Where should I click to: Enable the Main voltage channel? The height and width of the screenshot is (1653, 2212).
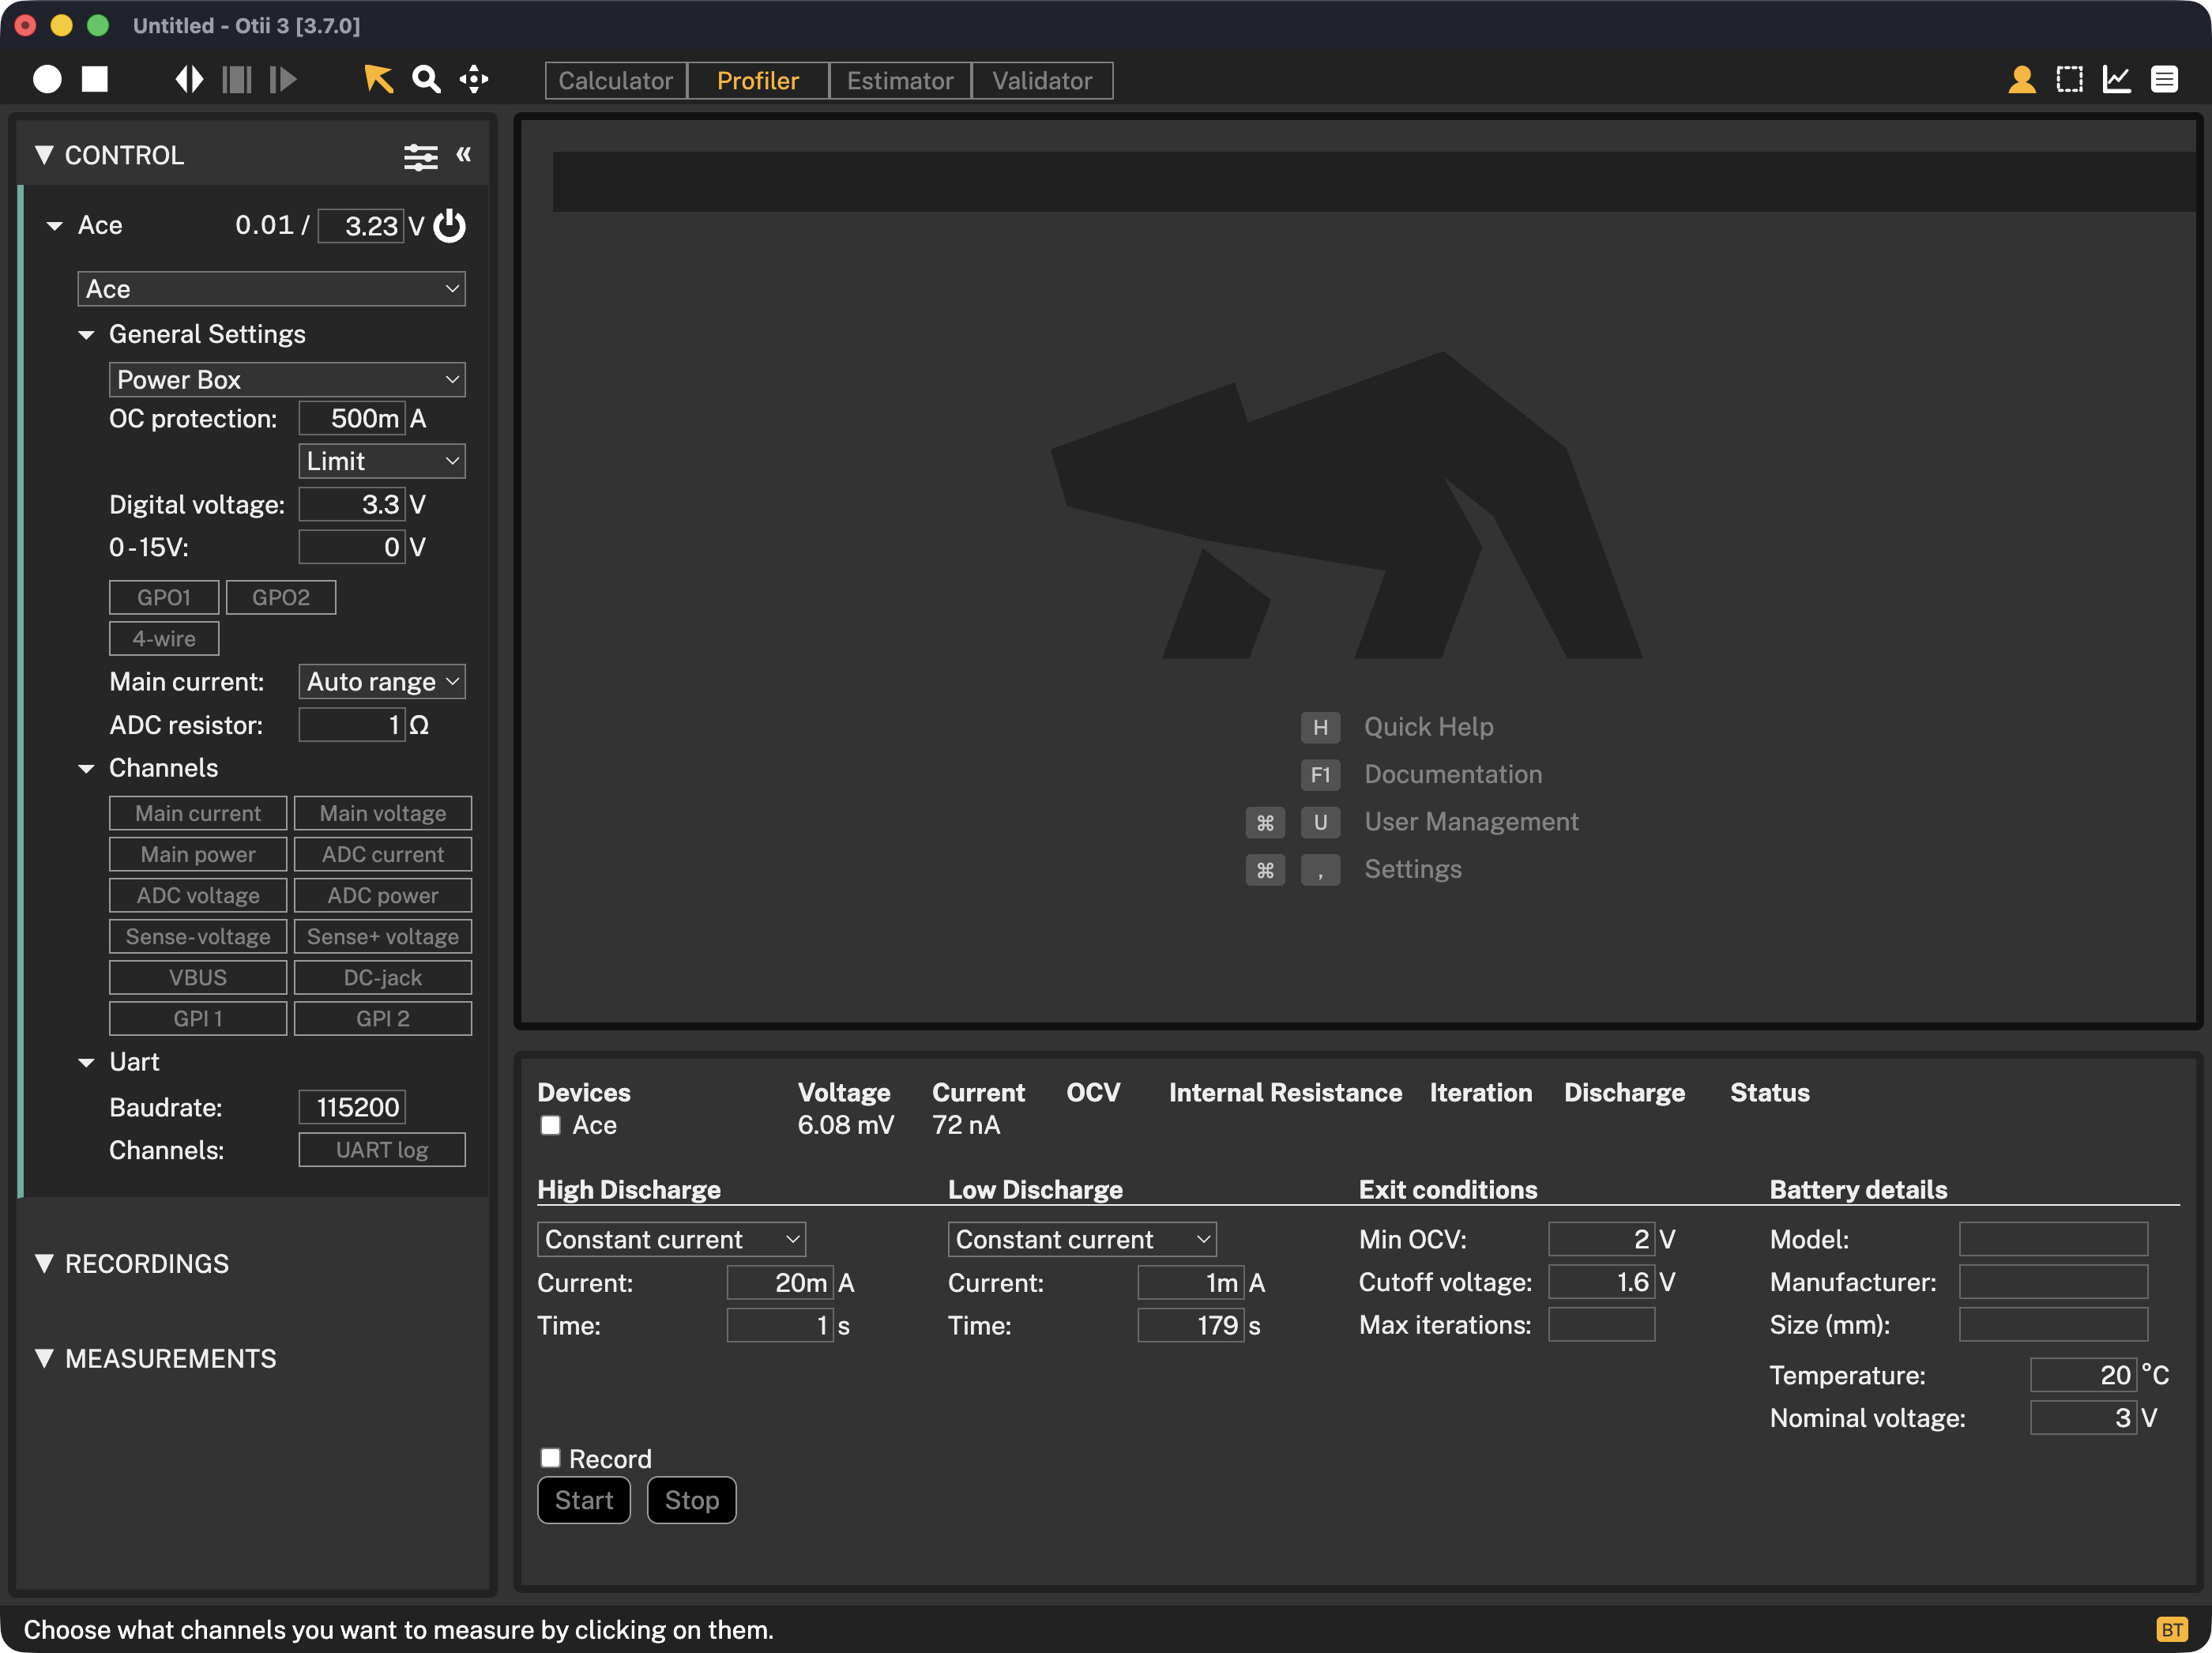coord(383,813)
